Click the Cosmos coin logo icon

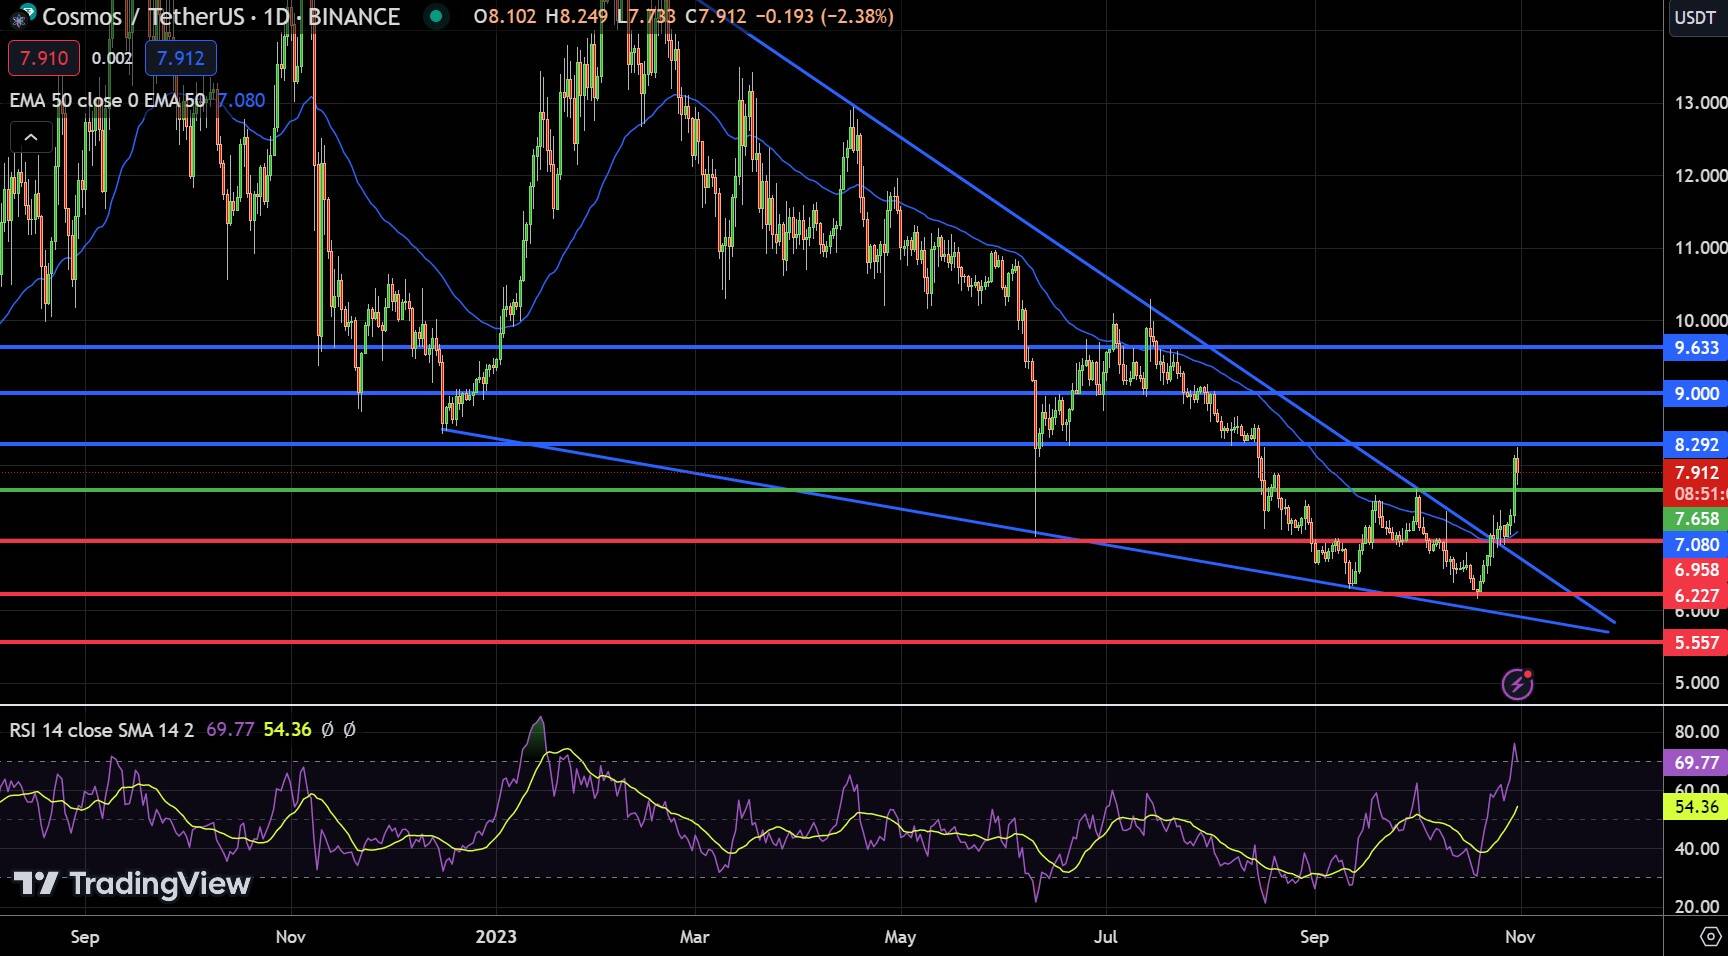tap(22, 17)
